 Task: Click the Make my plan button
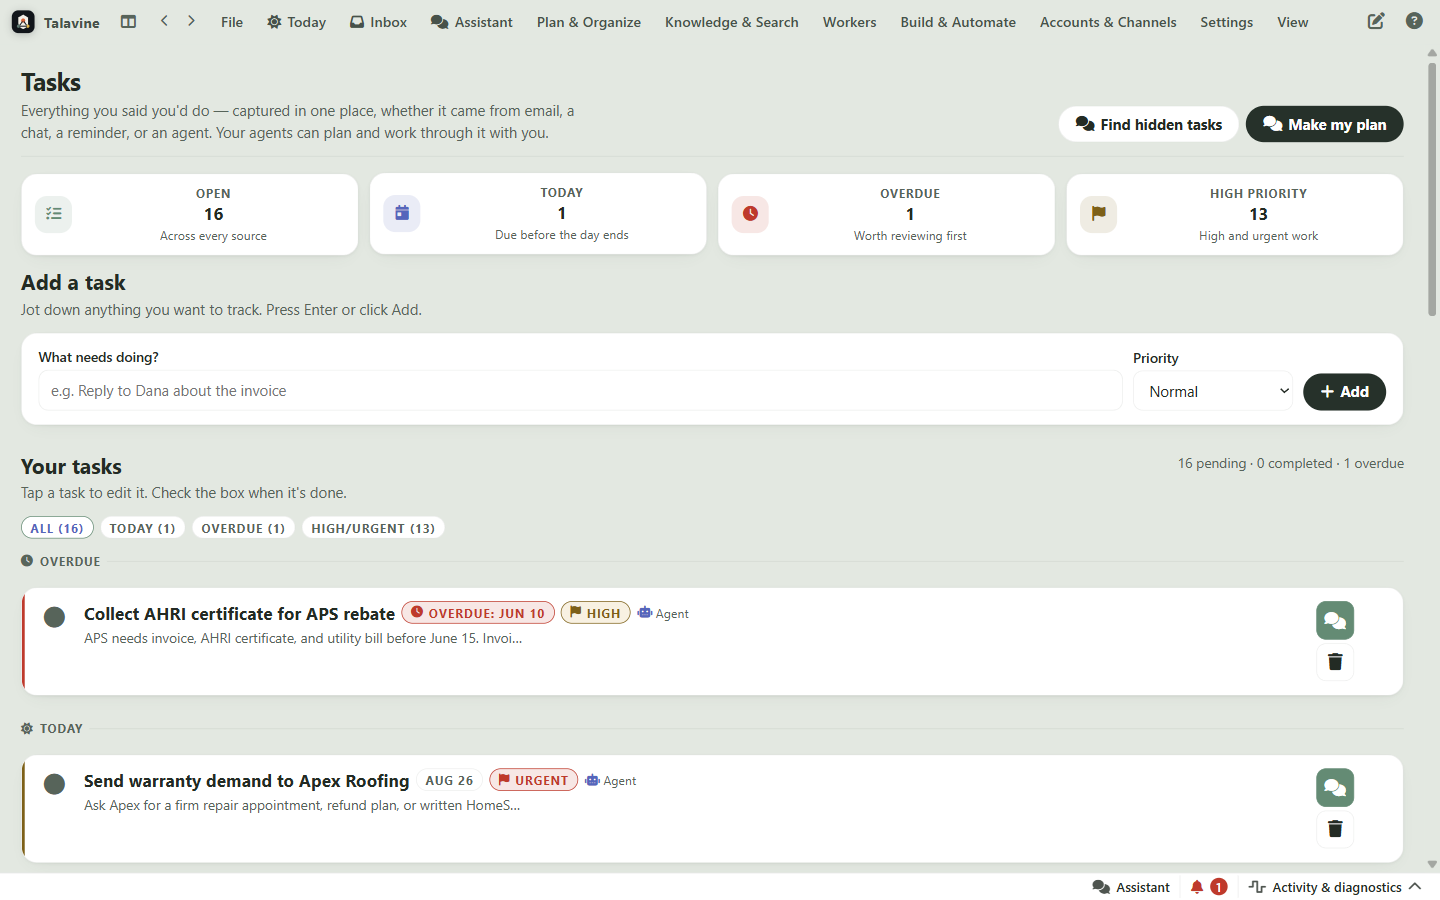[1324, 124]
